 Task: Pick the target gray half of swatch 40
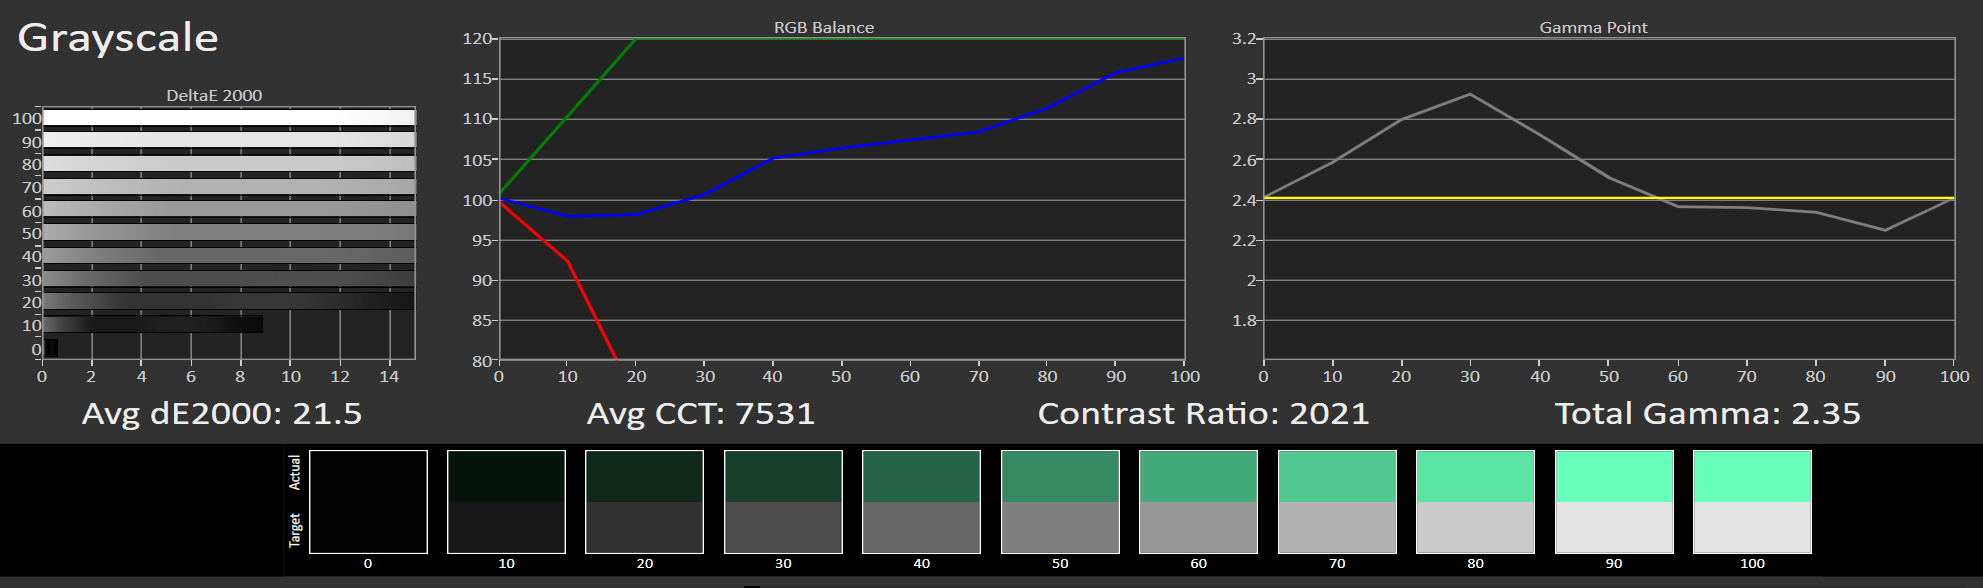[921, 527]
